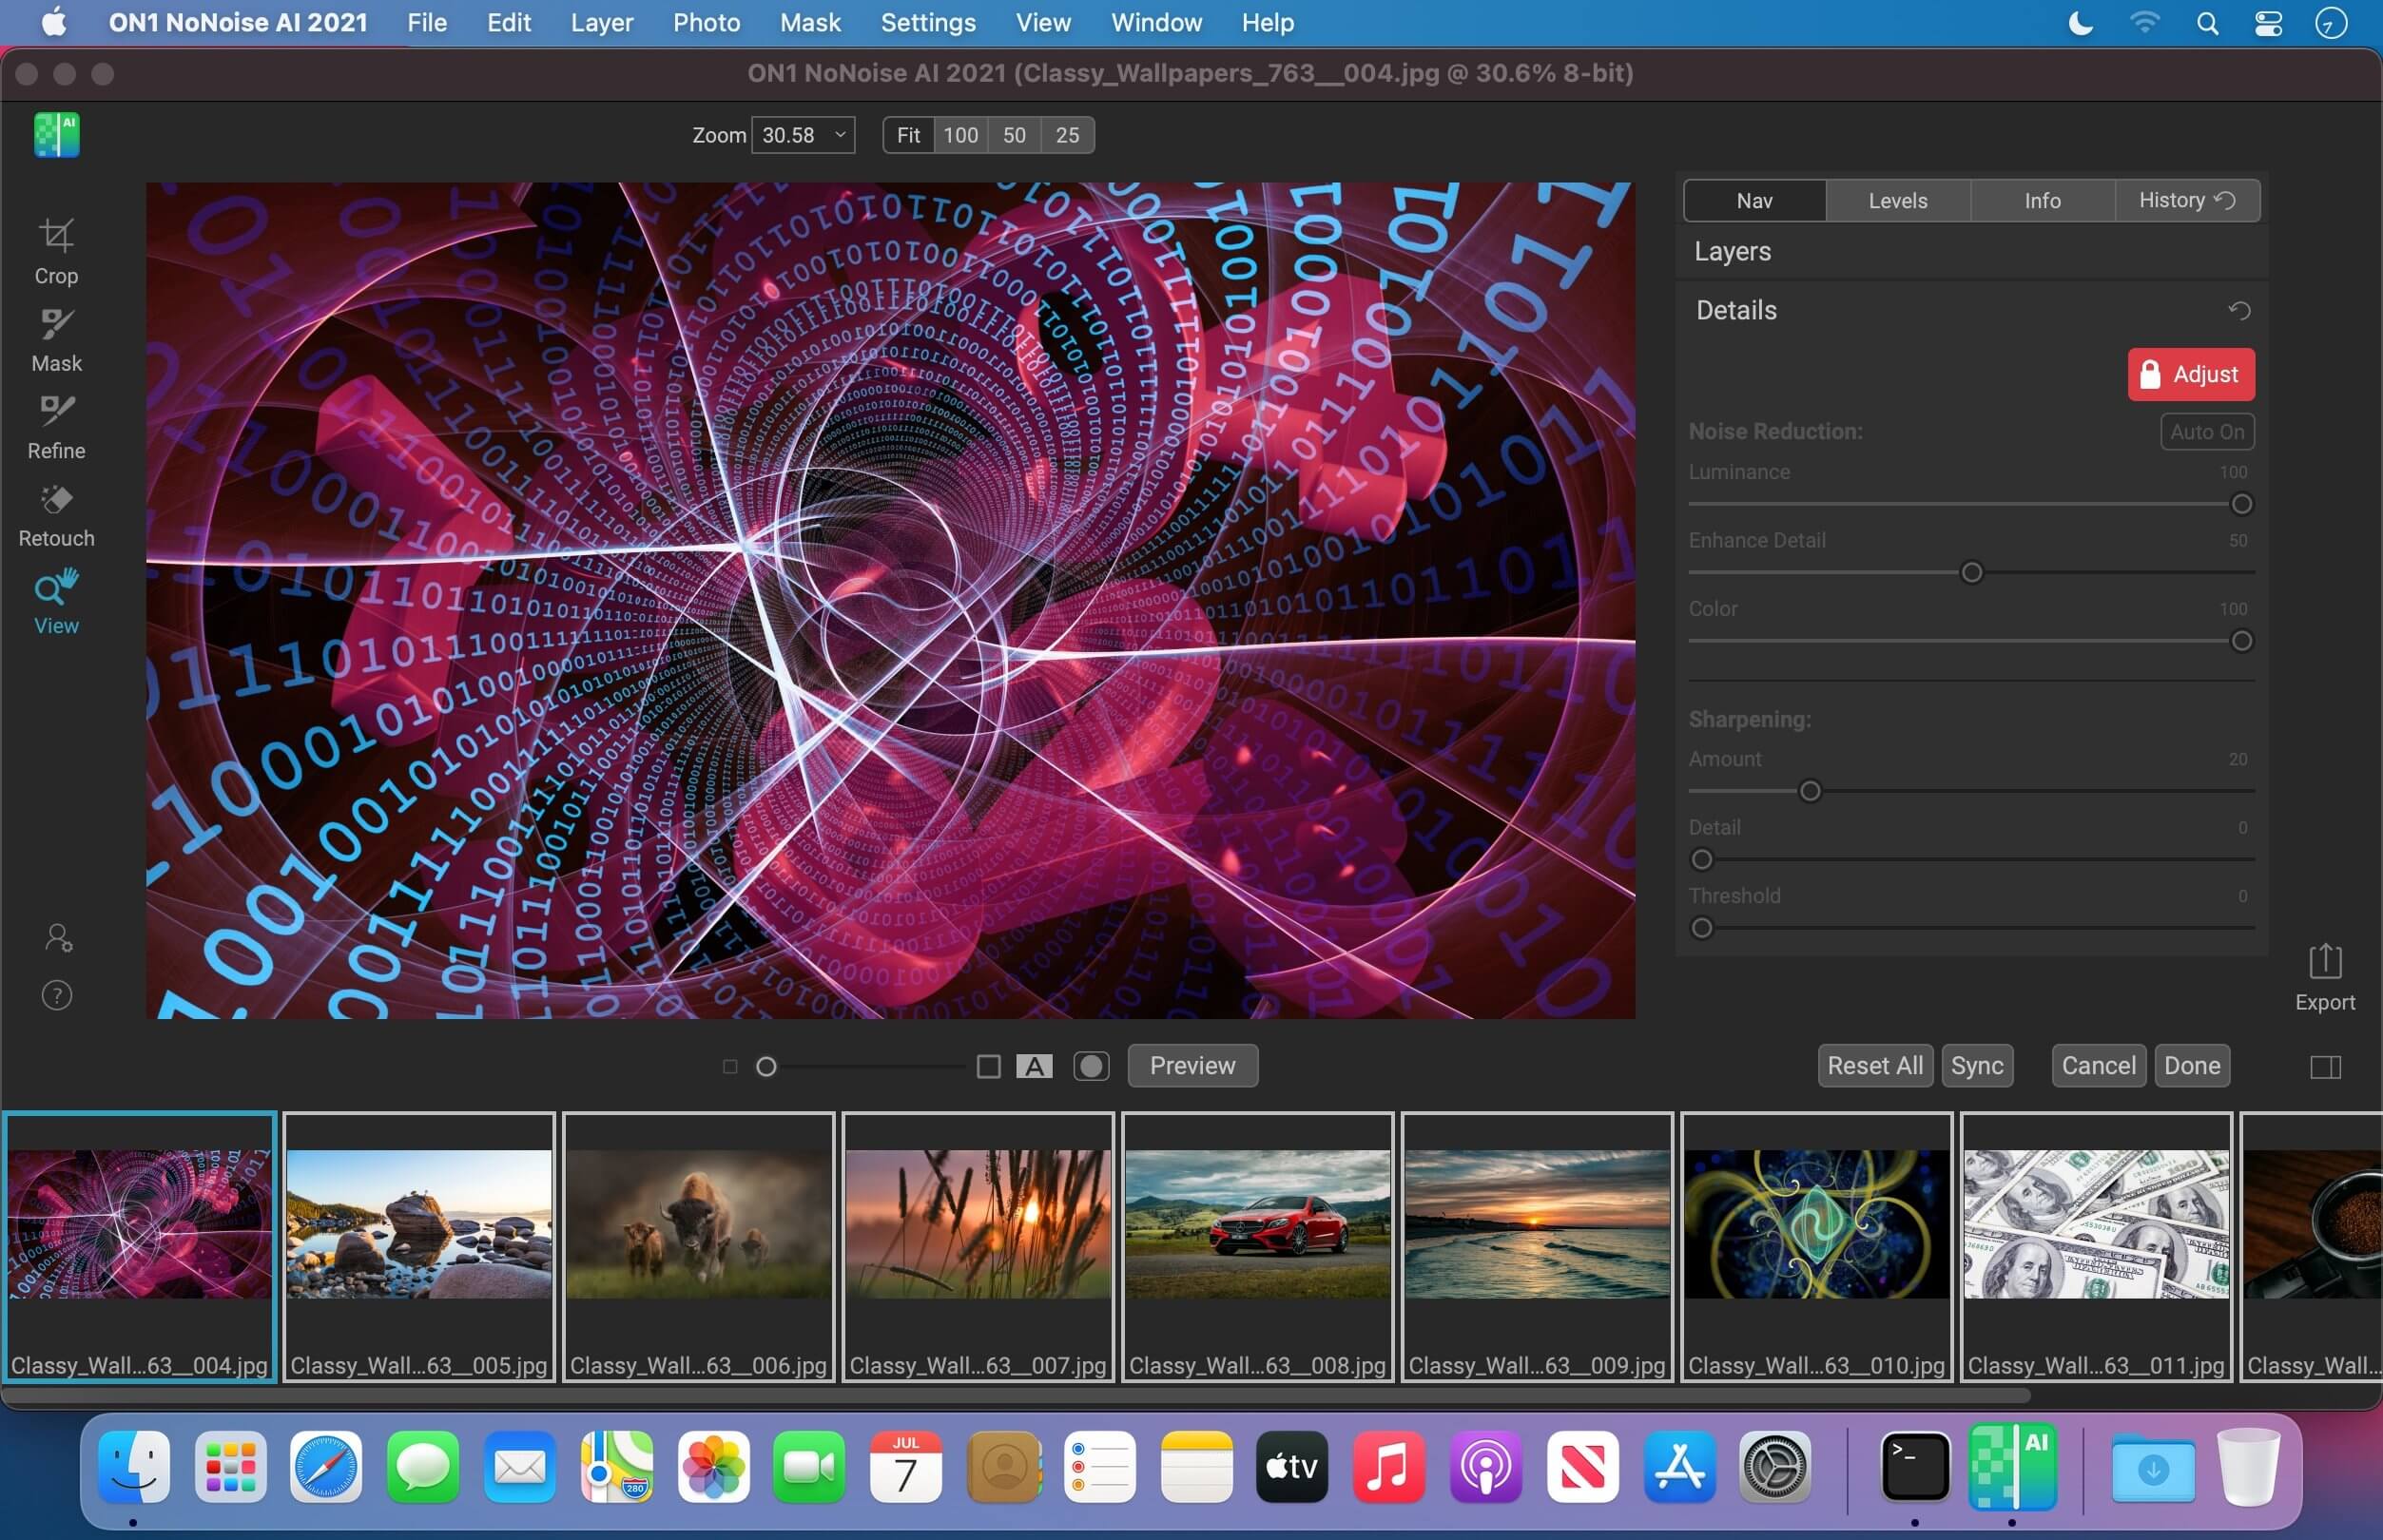This screenshot has height=1540, width=2383.
Task: Click the user account icon in sidebar
Action: point(57,937)
